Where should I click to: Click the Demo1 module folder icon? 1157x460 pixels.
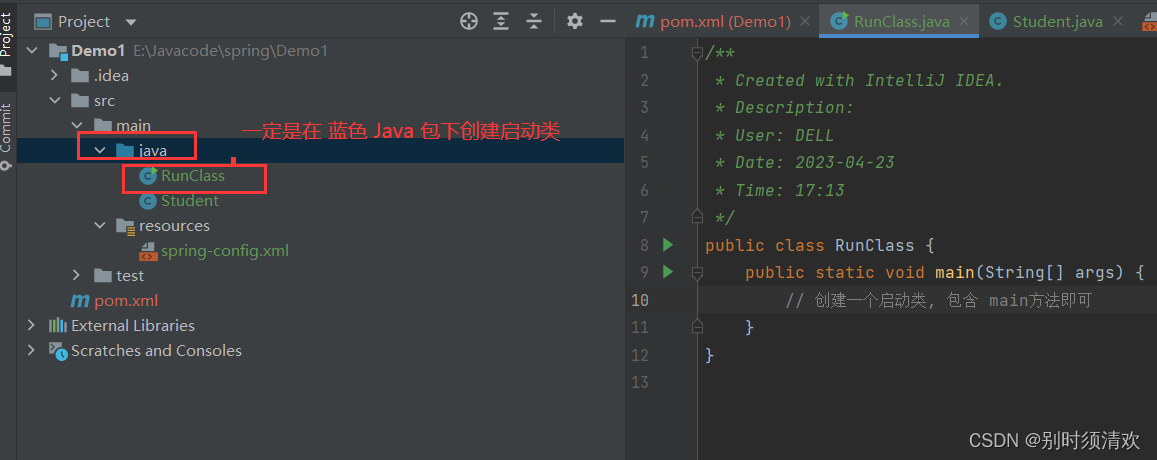tap(58, 52)
